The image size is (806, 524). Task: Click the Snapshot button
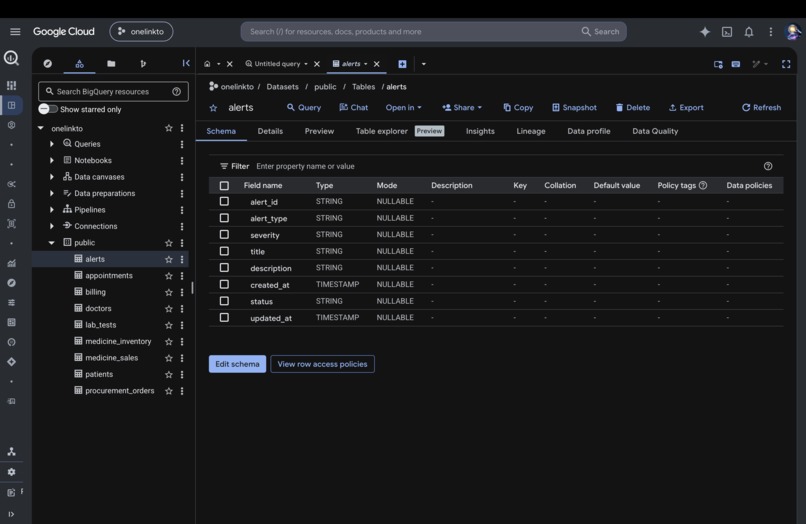pos(574,107)
